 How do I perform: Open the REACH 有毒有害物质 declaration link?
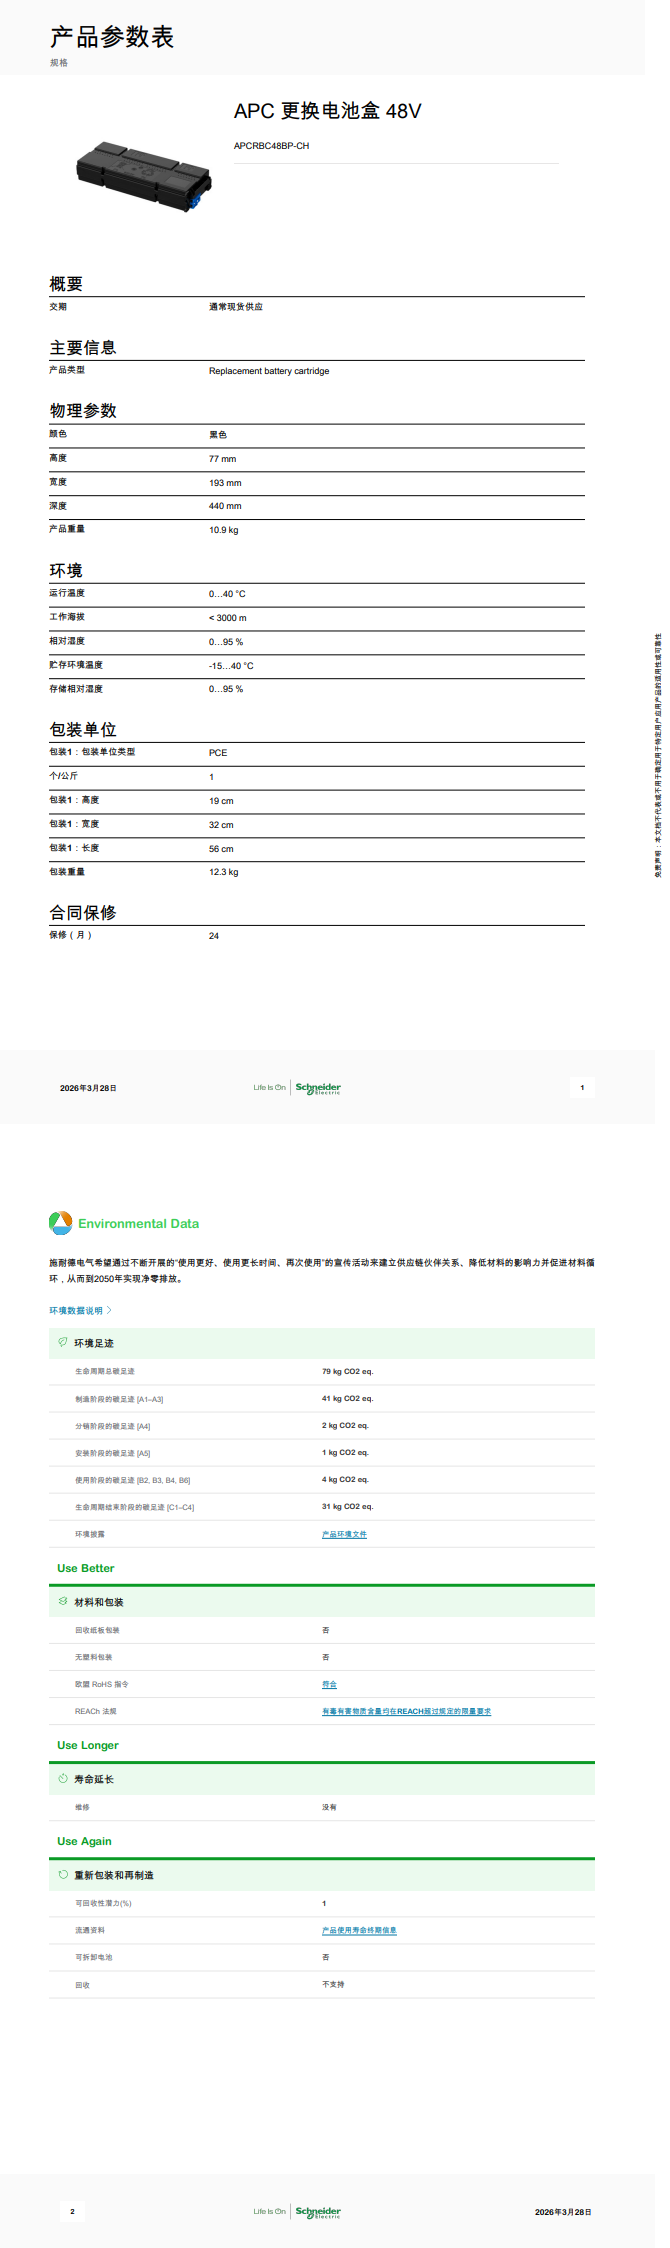(406, 1711)
